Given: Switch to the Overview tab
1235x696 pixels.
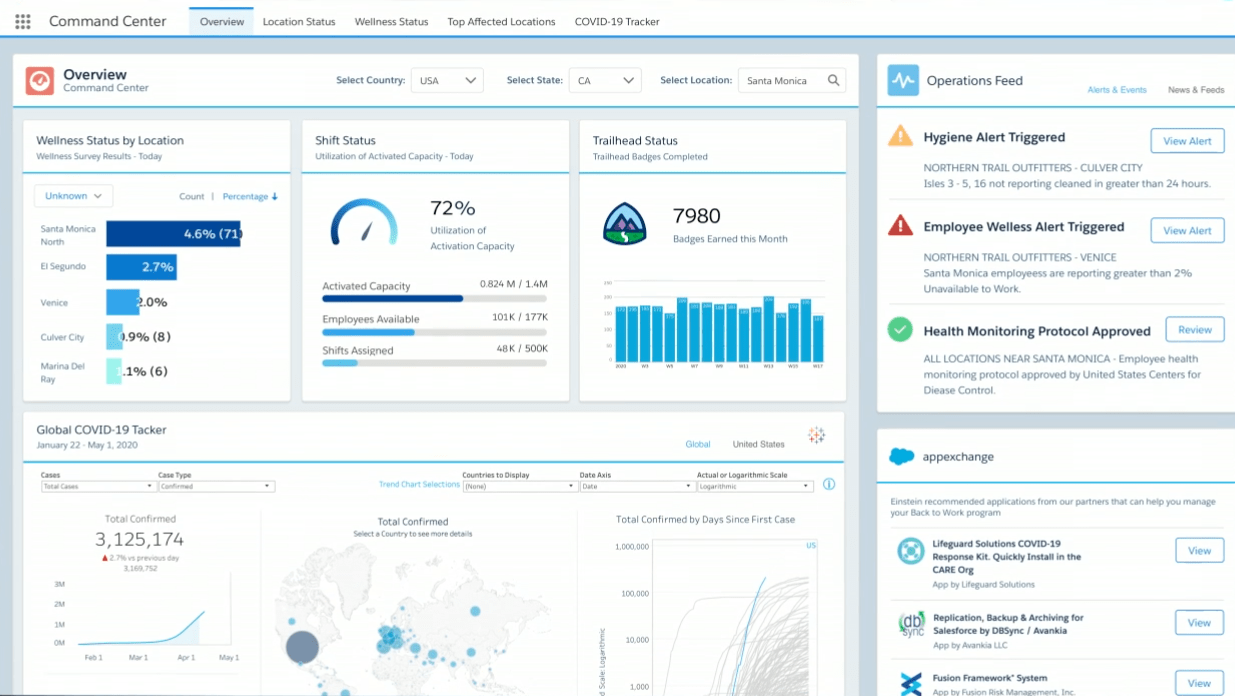Looking at the screenshot, I should pos(222,21).
